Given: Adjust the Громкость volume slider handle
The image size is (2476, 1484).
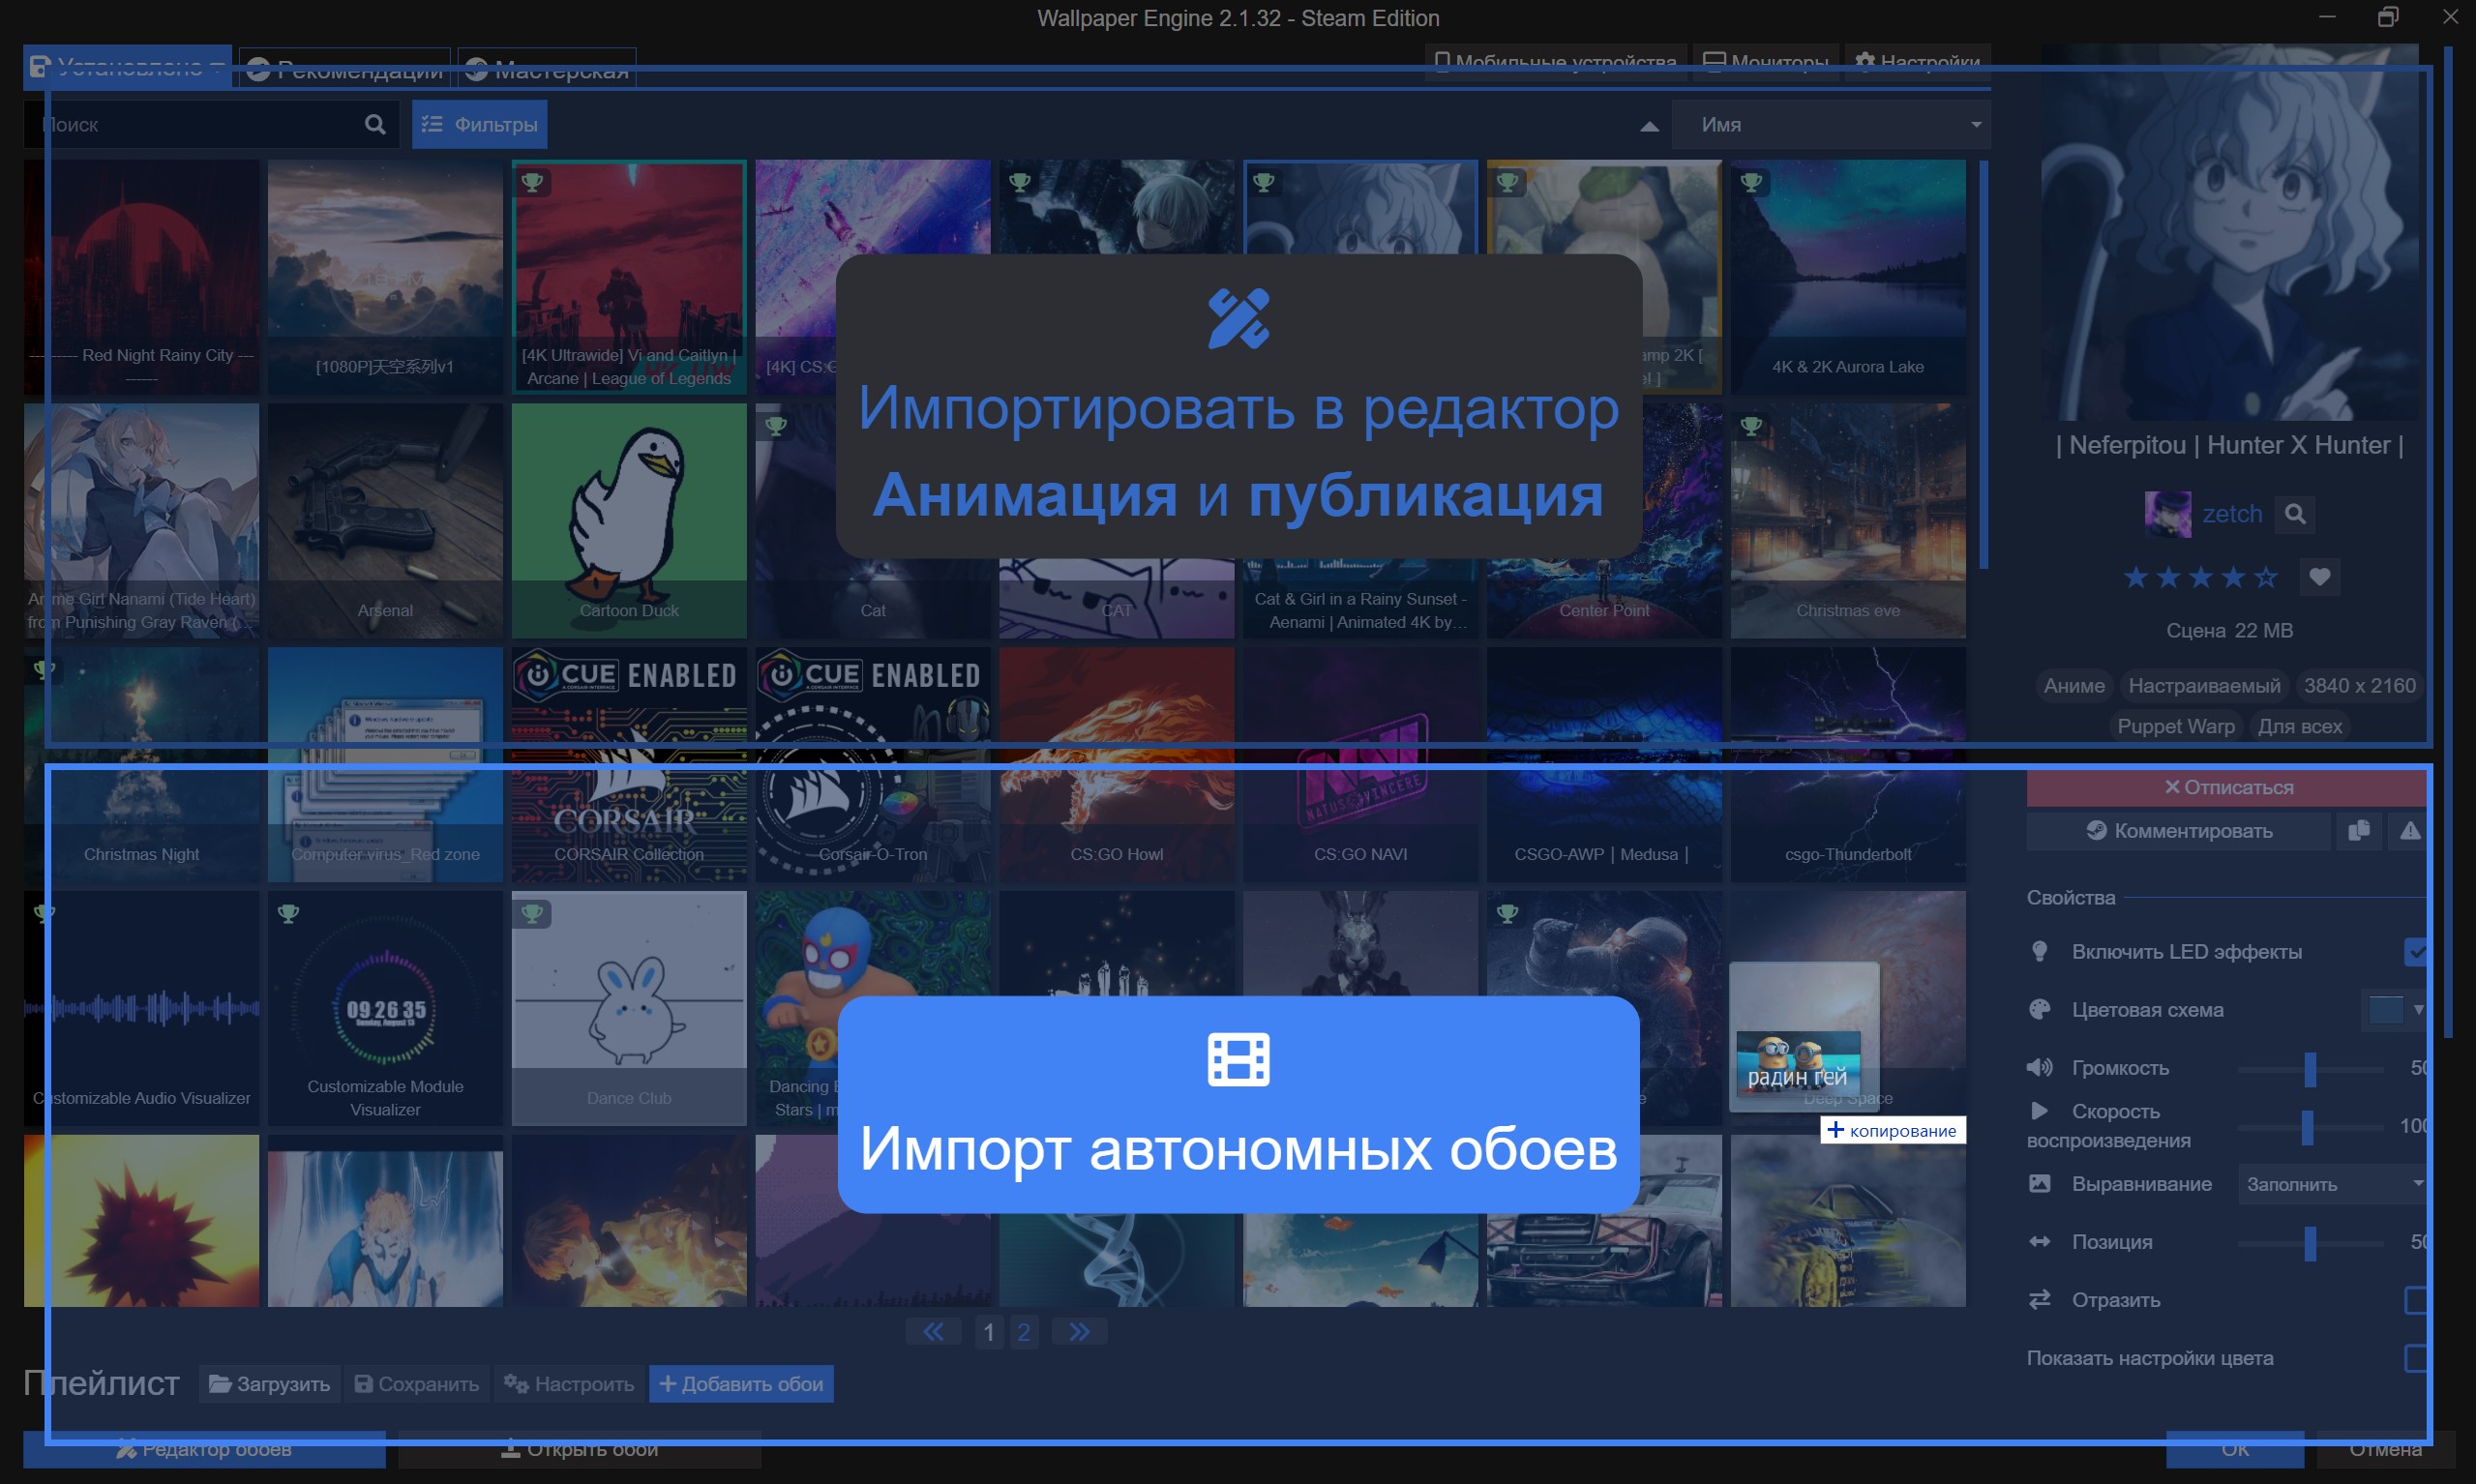Looking at the screenshot, I should [2310, 1068].
